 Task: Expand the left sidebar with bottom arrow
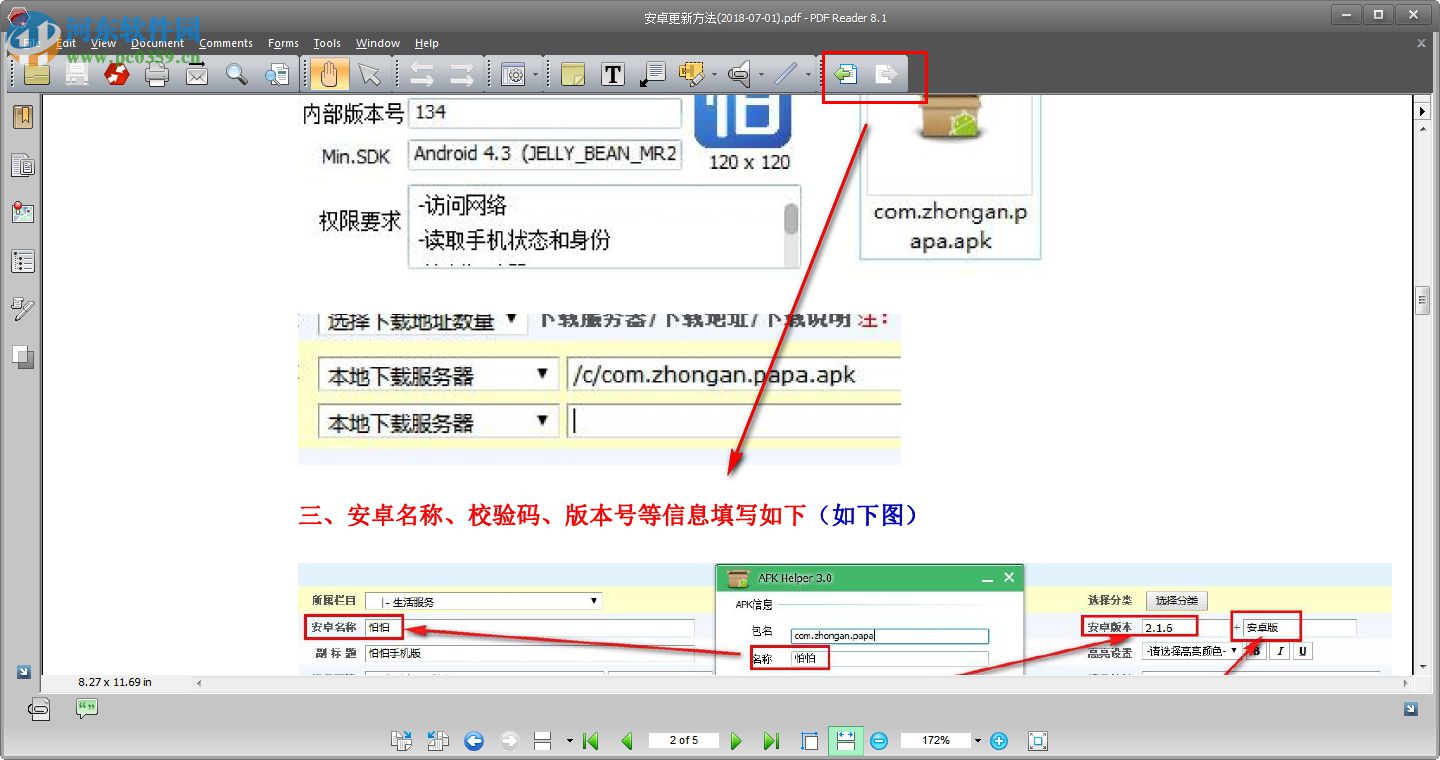tap(23, 672)
